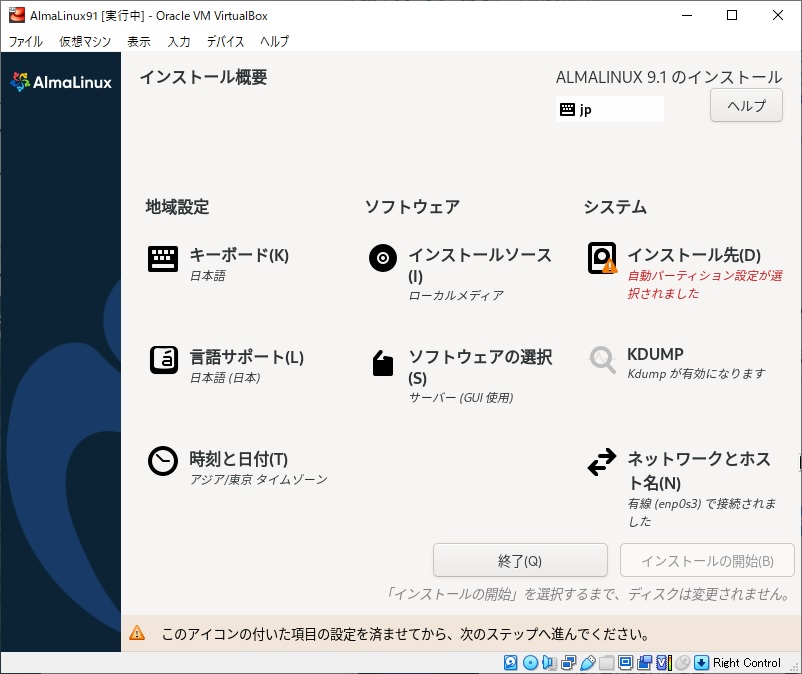Click the VirtualBox audio status icon

point(549,663)
